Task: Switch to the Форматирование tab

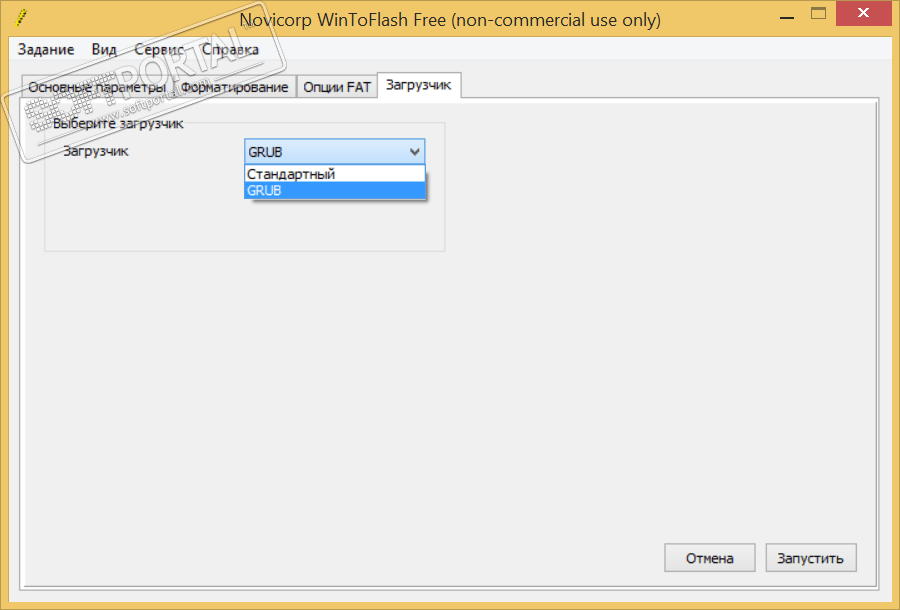Action: pos(235,87)
